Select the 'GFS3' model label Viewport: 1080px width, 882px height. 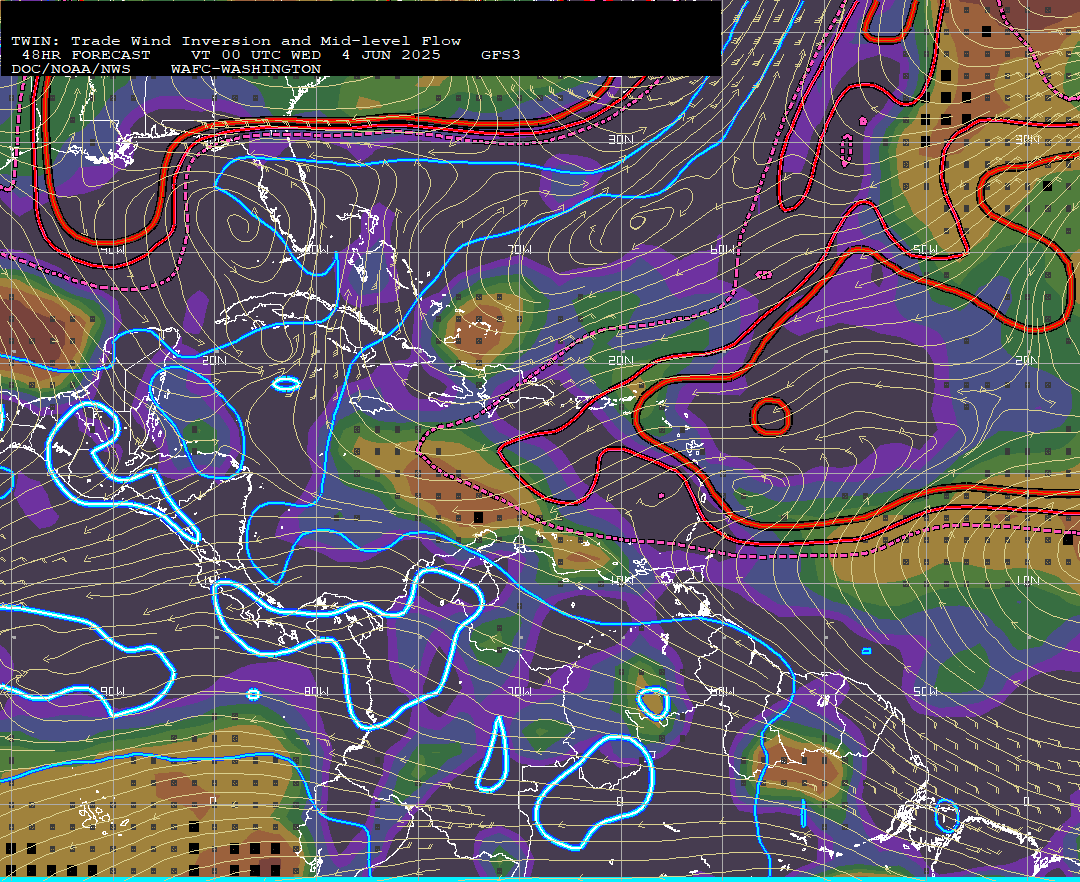[x=501, y=55]
